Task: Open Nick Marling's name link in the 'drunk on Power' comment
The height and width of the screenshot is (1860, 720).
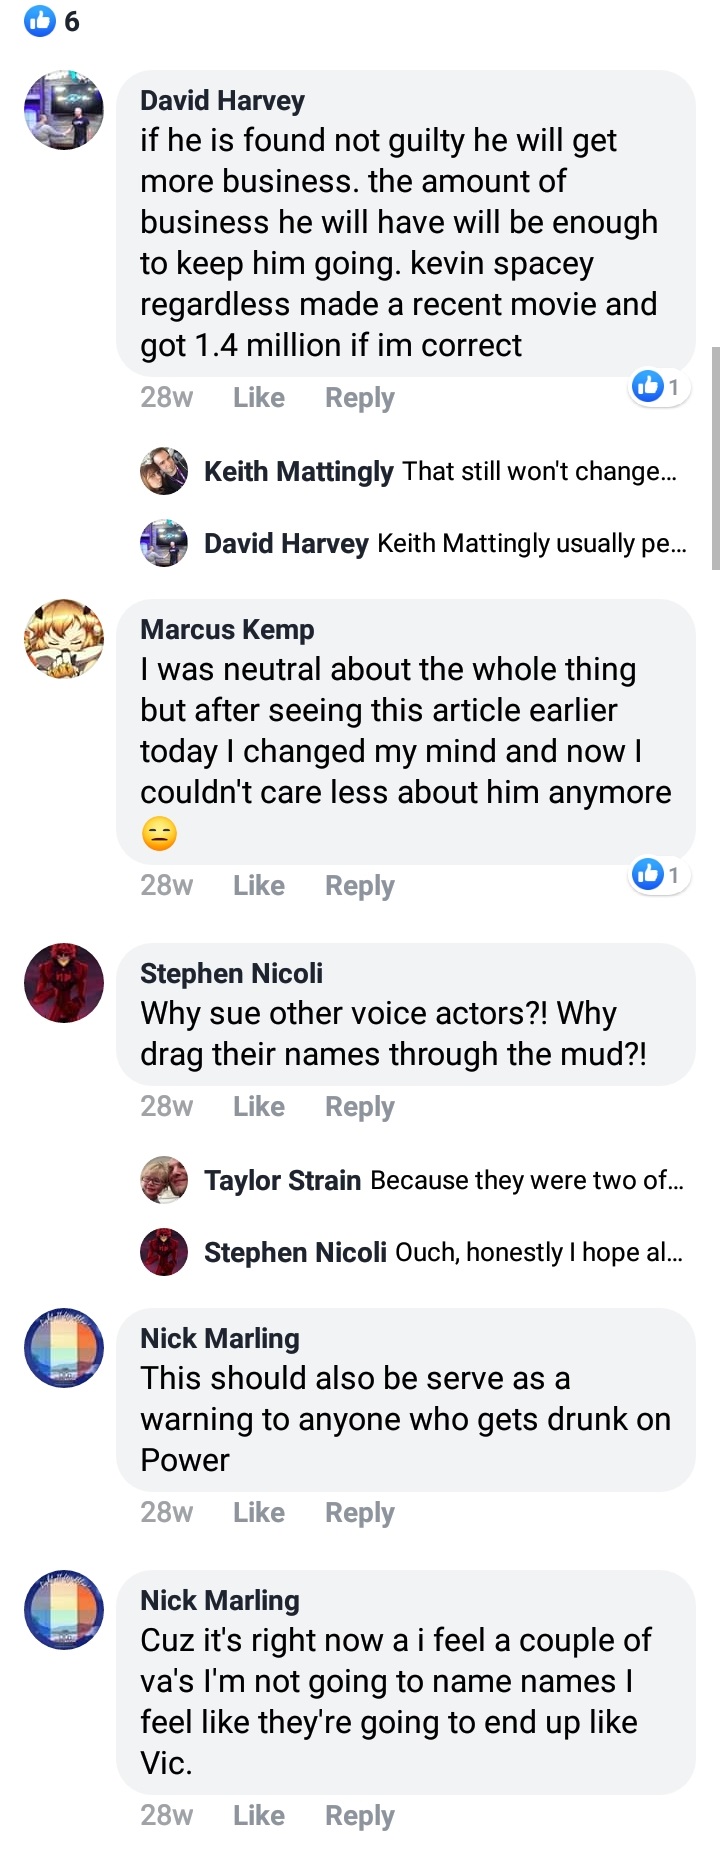Action: (x=220, y=1338)
